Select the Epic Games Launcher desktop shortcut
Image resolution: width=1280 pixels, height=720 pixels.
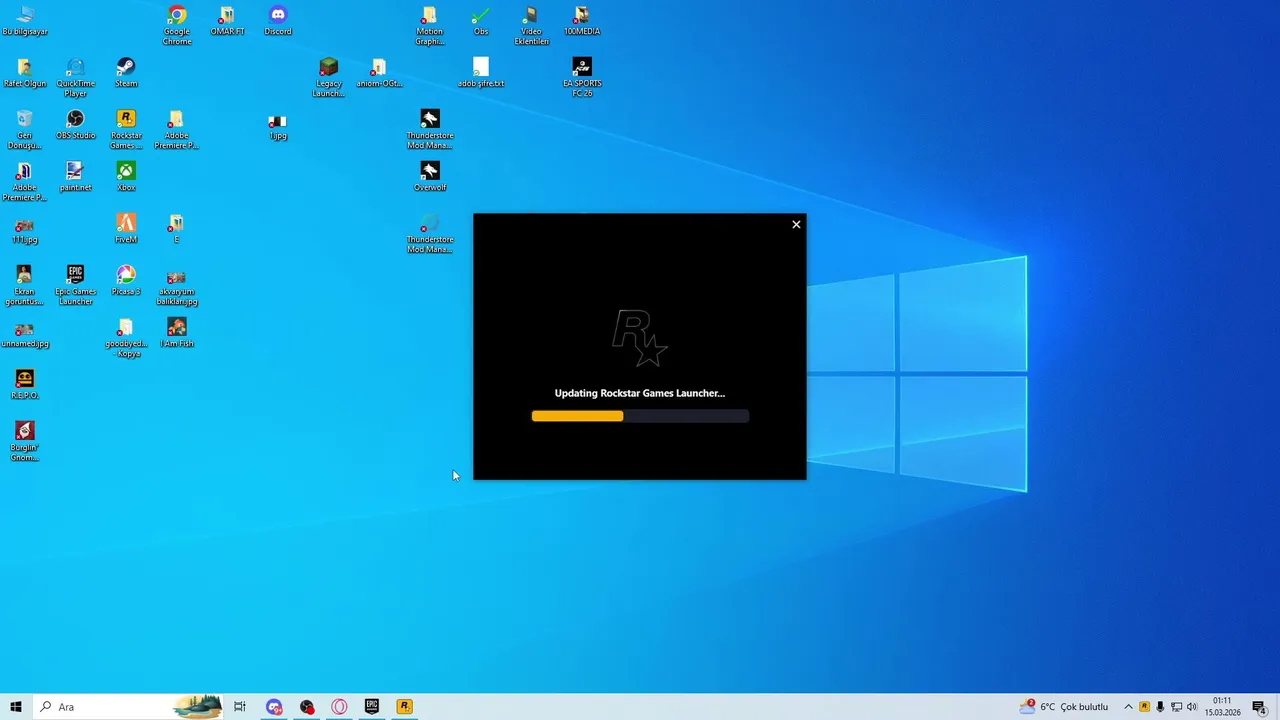point(75,285)
